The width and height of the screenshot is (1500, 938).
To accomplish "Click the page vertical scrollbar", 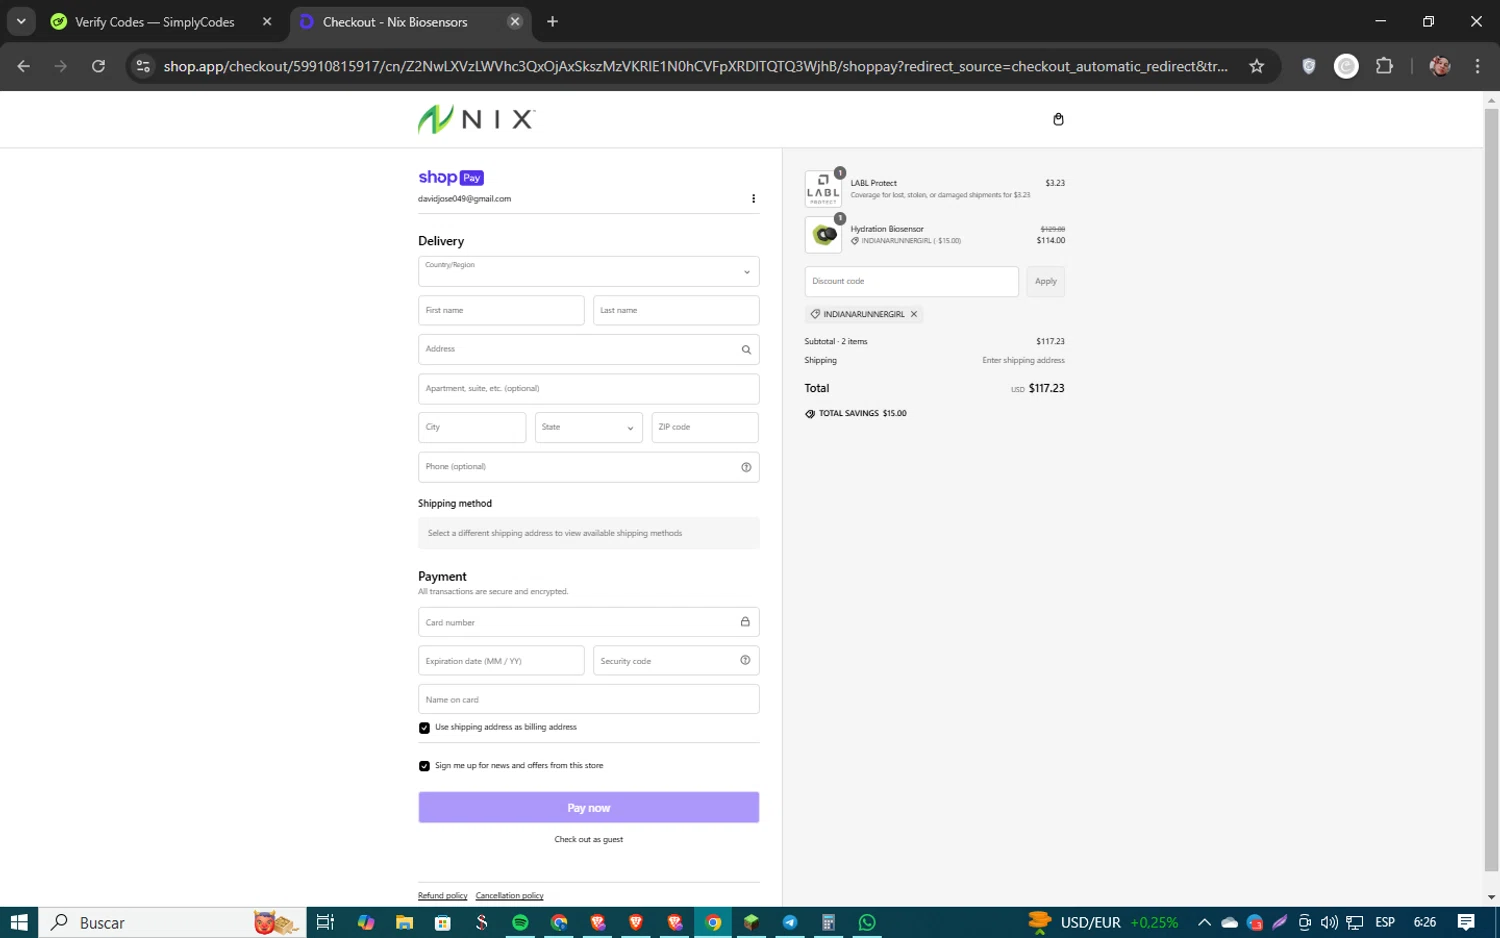I will pos(1491,490).
